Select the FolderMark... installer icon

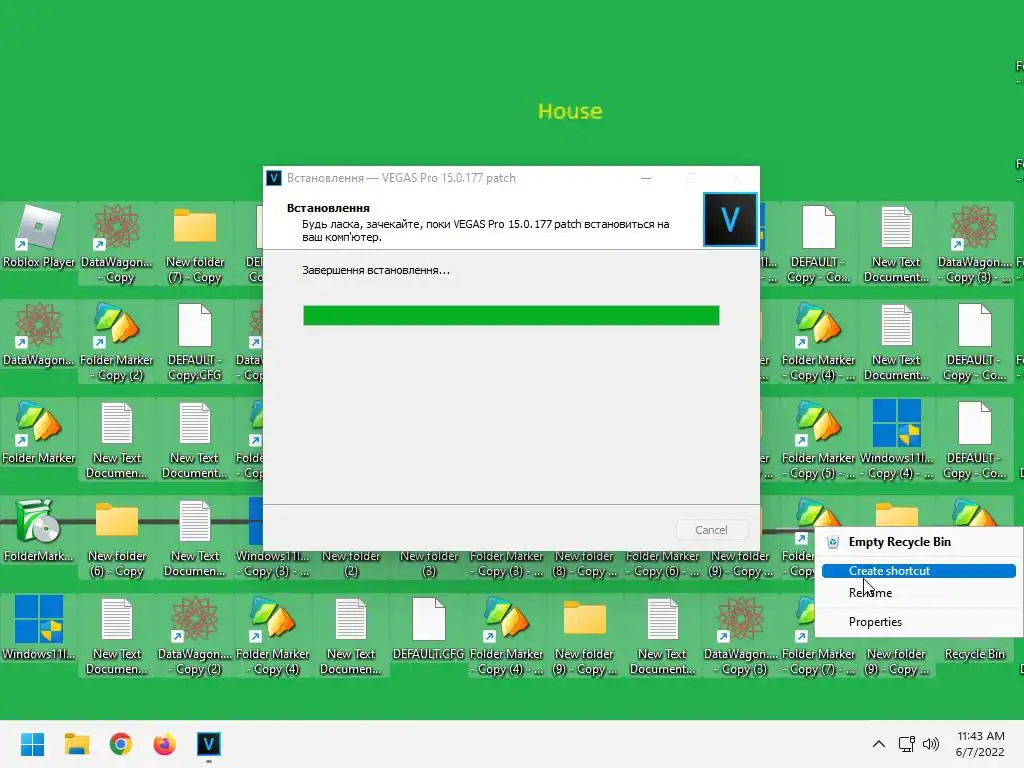point(39,530)
